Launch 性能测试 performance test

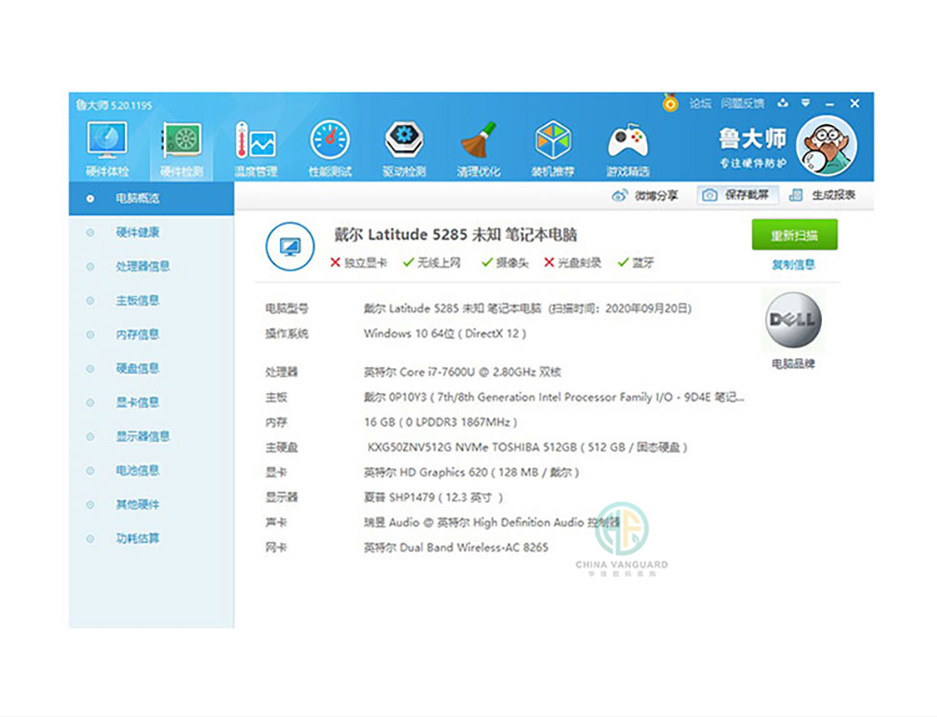[x=330, y=149]
